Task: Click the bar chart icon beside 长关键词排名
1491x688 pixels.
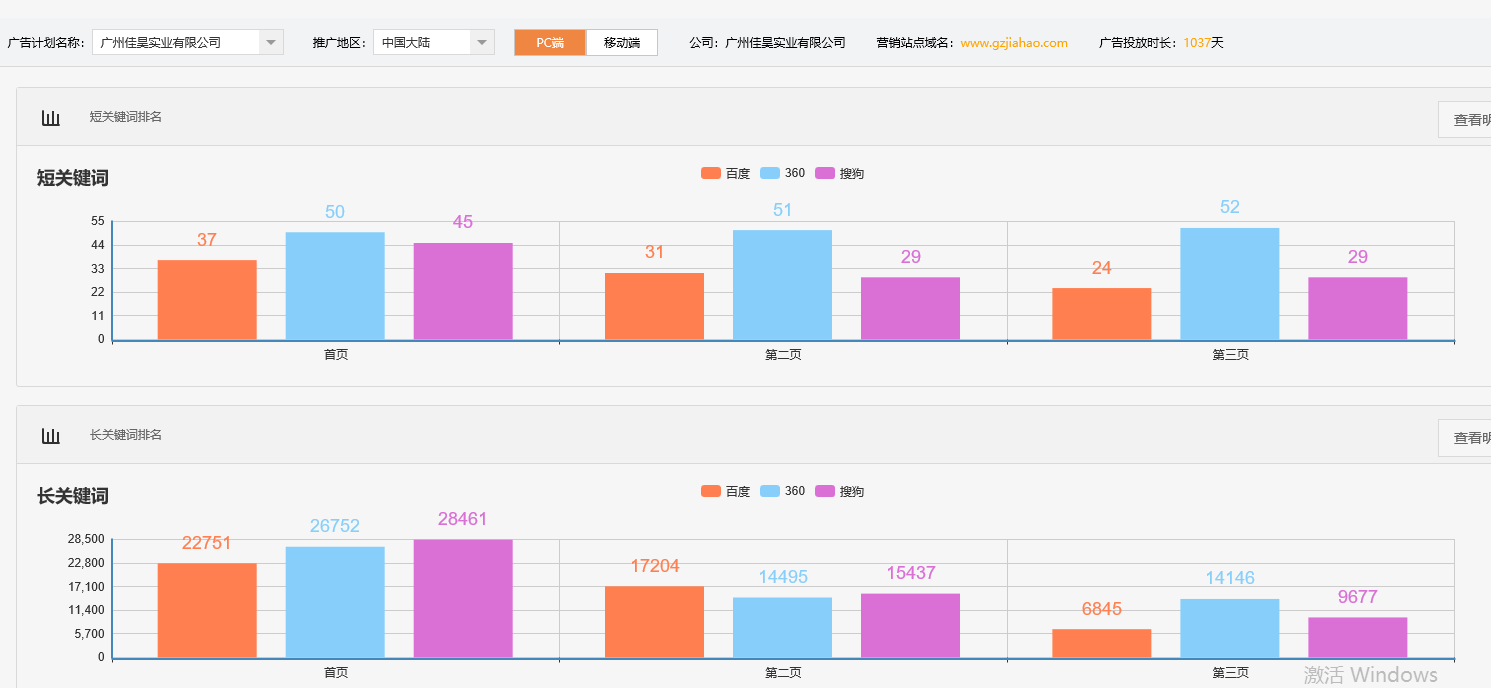Action: point(51,435)
